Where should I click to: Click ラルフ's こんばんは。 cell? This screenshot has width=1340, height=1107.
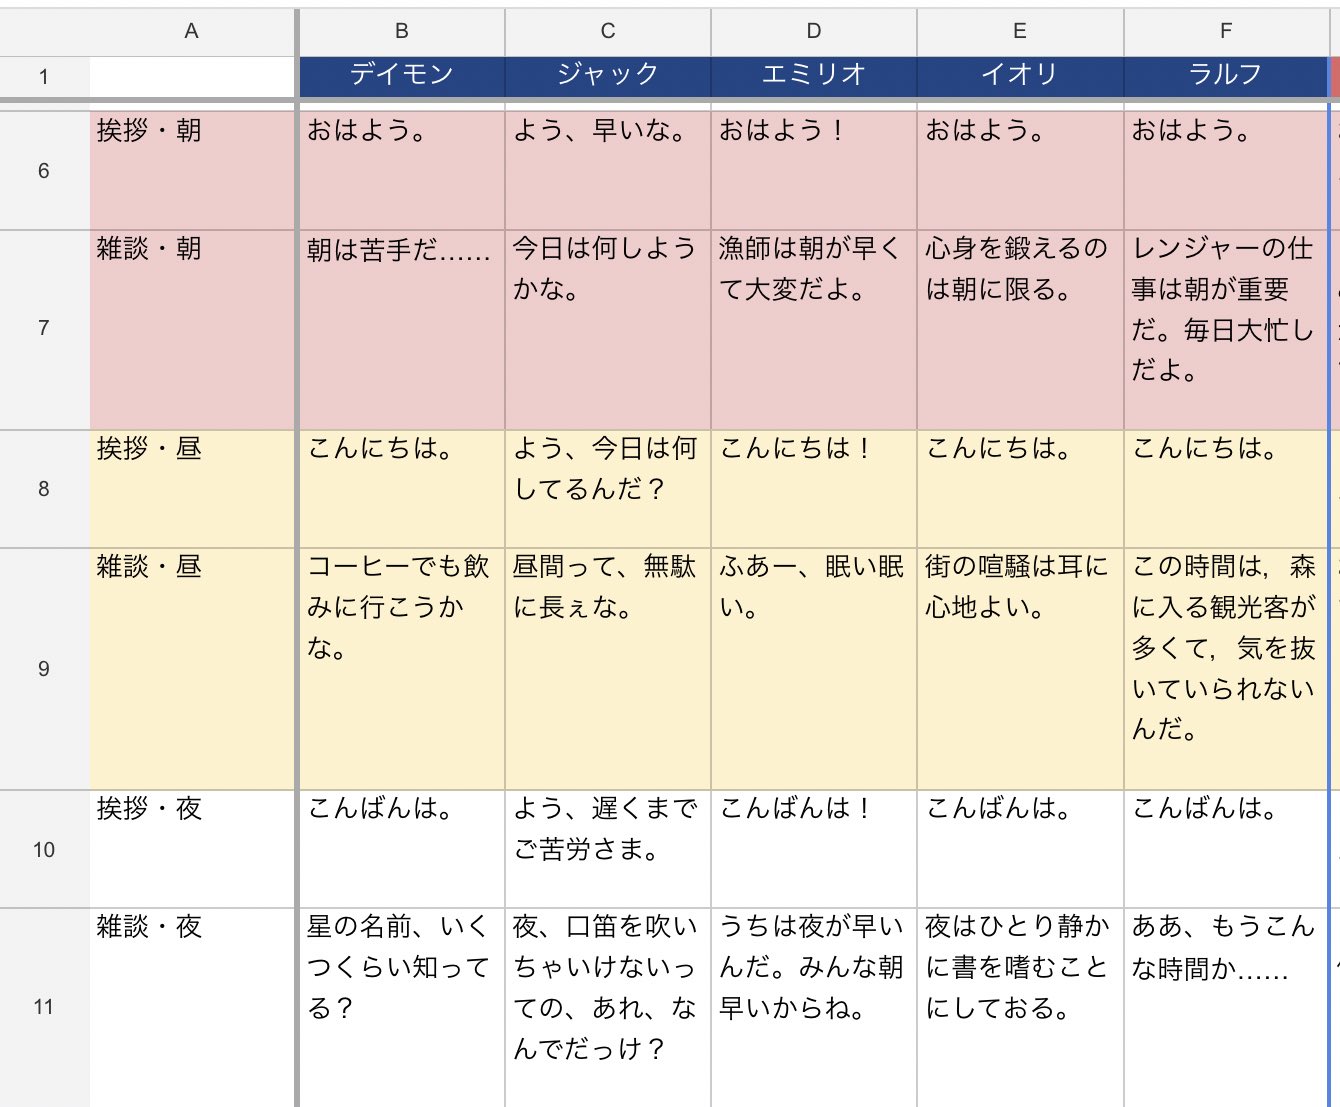tap(1226, 849)
